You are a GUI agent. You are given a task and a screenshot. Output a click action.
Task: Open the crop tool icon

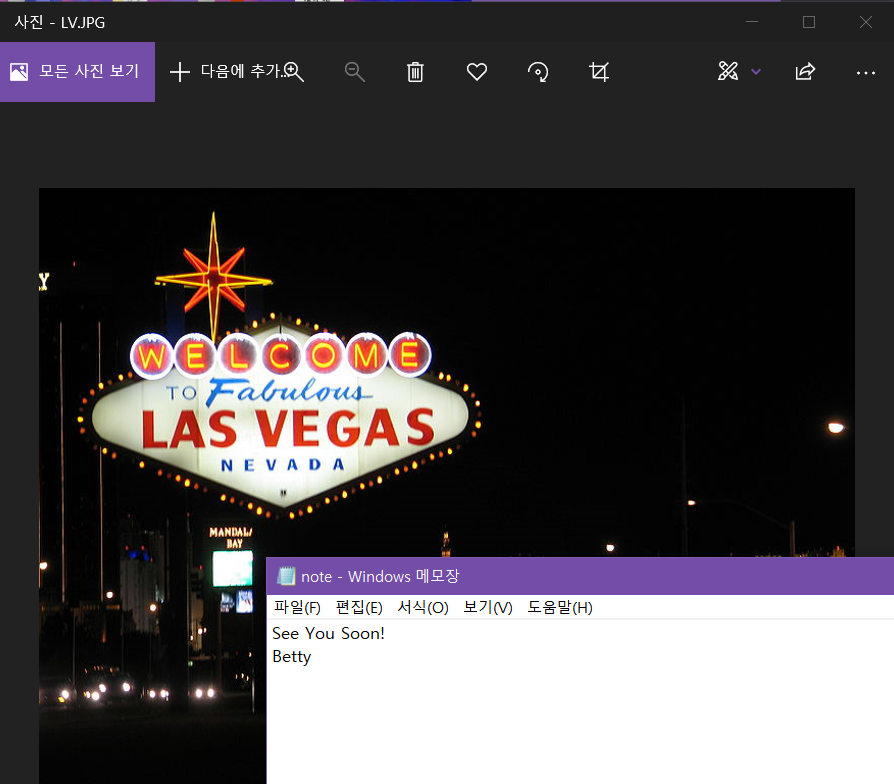599,72
